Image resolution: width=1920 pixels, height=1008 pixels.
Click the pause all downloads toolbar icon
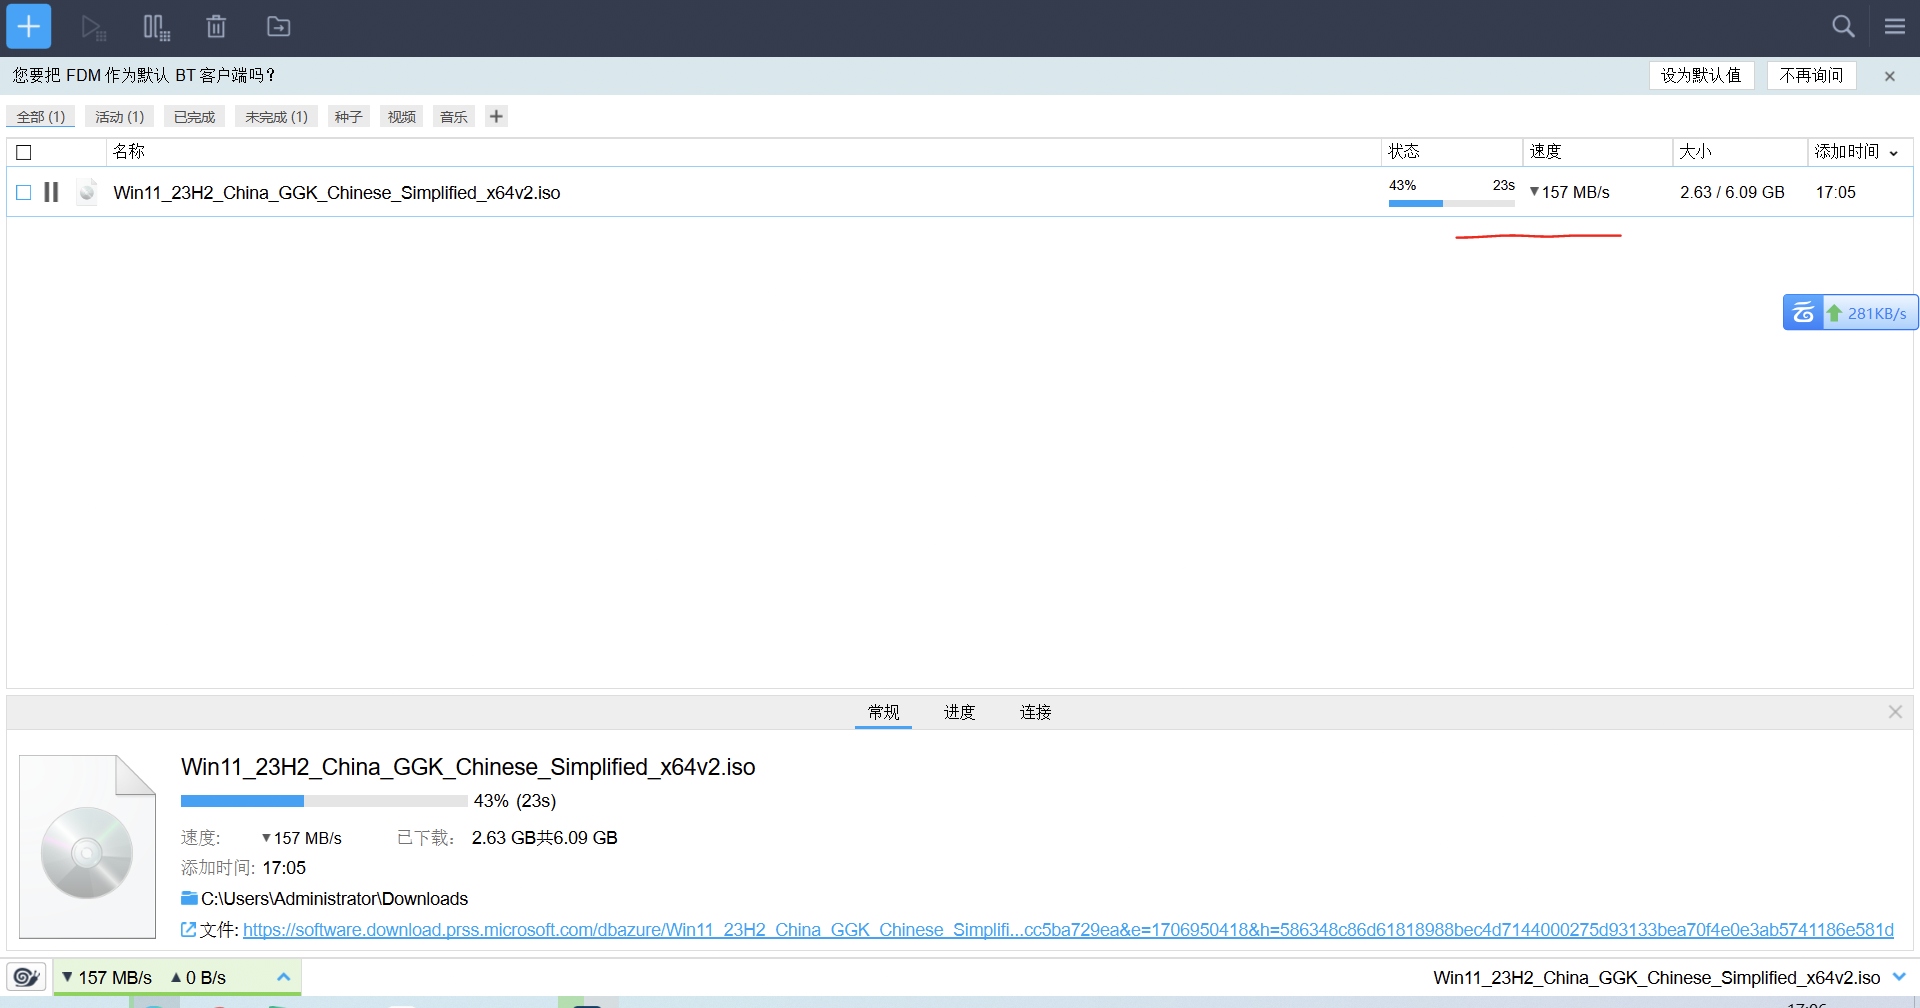tap(156, 27)
